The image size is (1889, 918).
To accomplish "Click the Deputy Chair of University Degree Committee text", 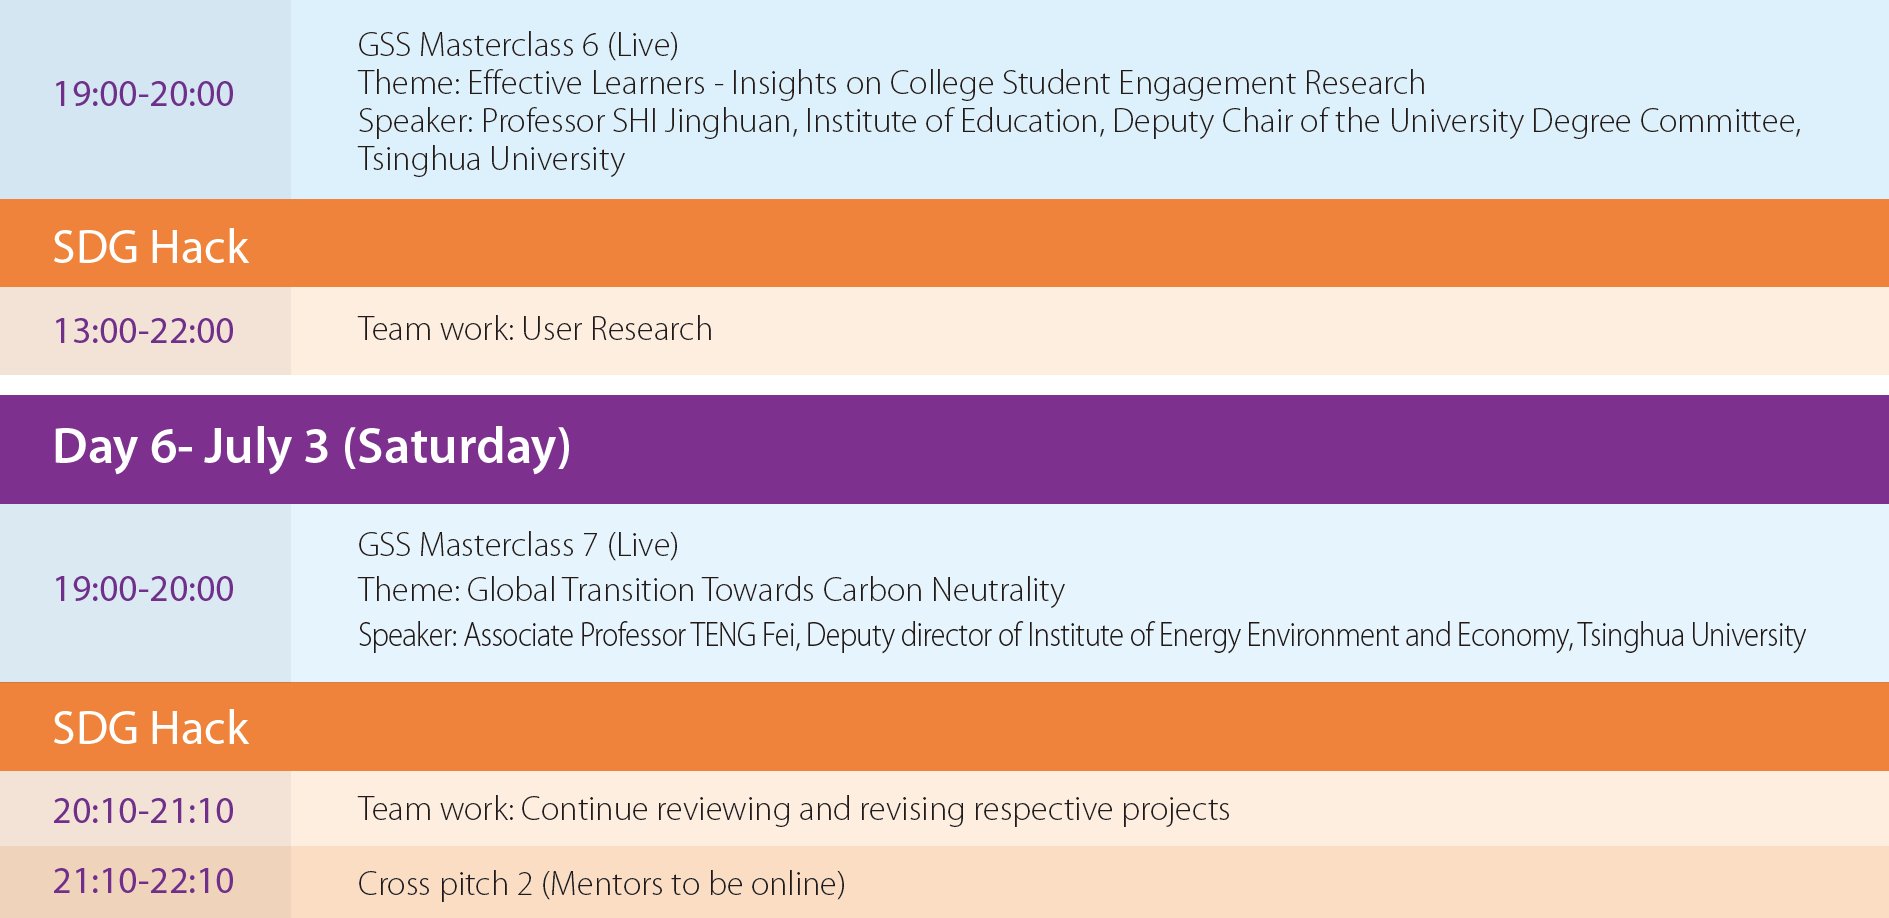I will [x=1455, y=121].
